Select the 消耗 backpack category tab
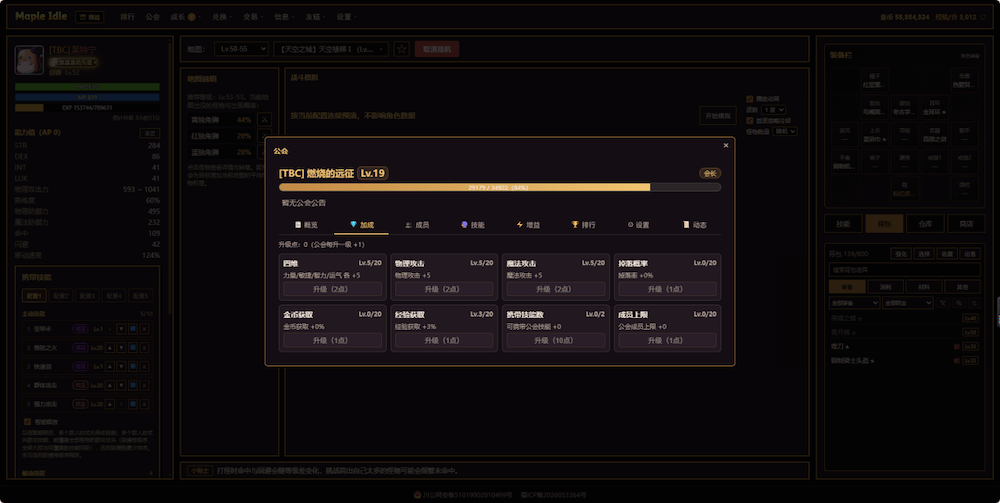 (x=887, y=287)
